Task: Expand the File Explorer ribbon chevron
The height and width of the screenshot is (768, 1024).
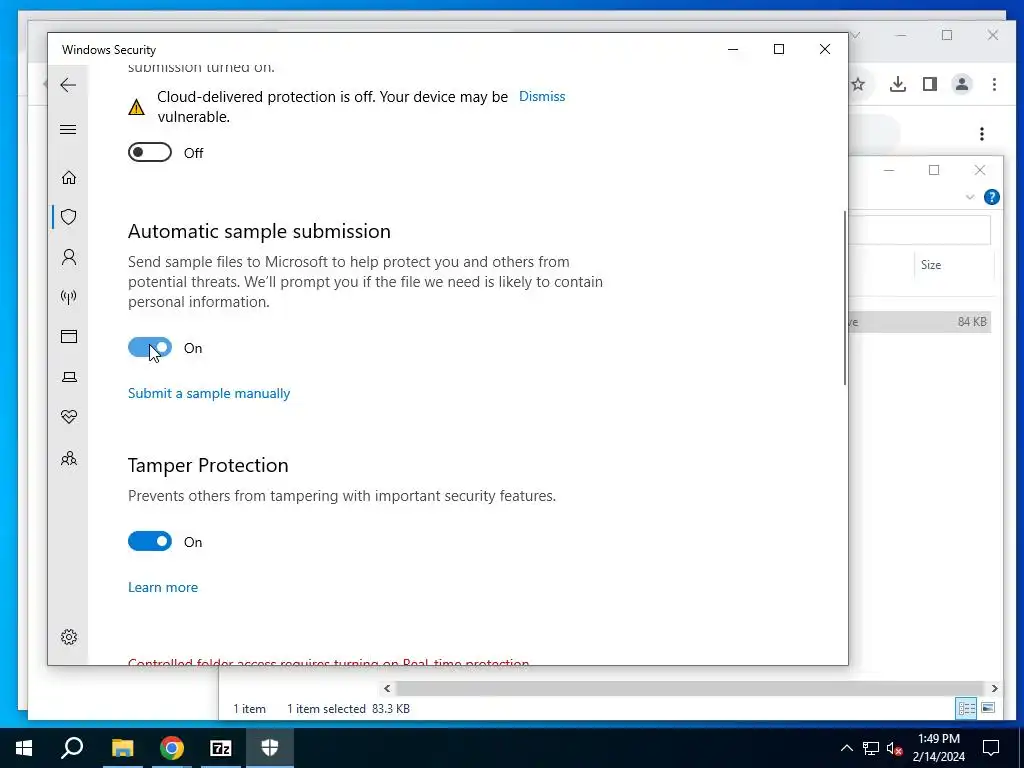Action: click(x=970, y=197)
